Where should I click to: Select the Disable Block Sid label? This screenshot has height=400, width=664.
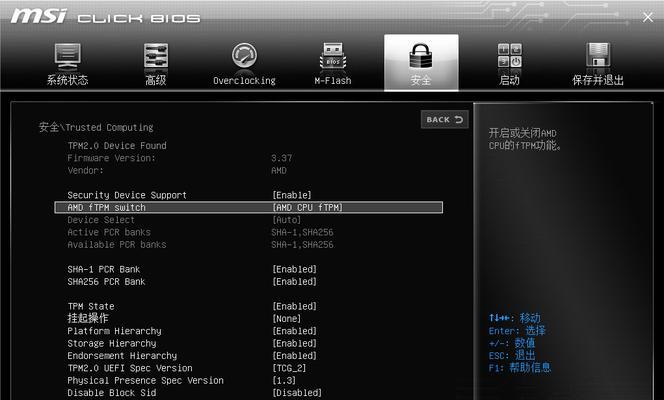point(112,393)
